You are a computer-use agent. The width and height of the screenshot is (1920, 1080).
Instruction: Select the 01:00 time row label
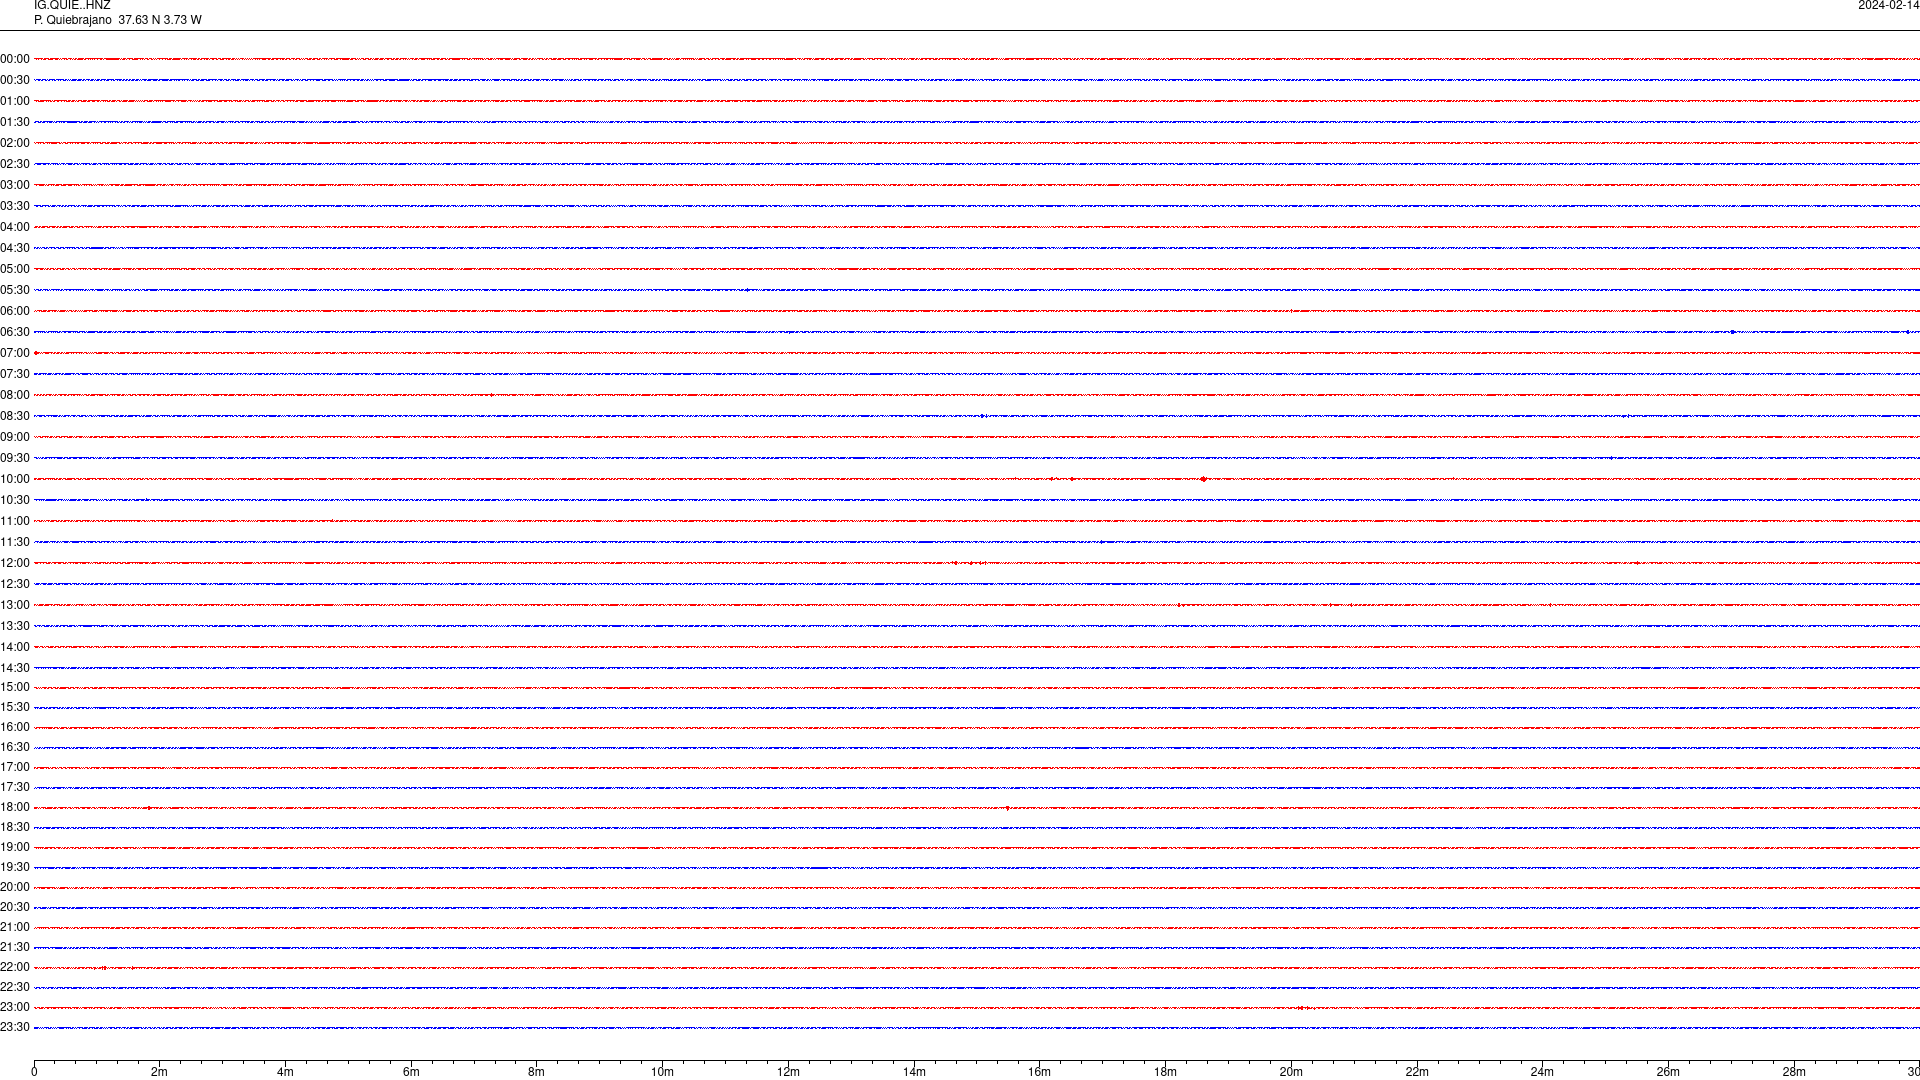[x=15, y=101]
